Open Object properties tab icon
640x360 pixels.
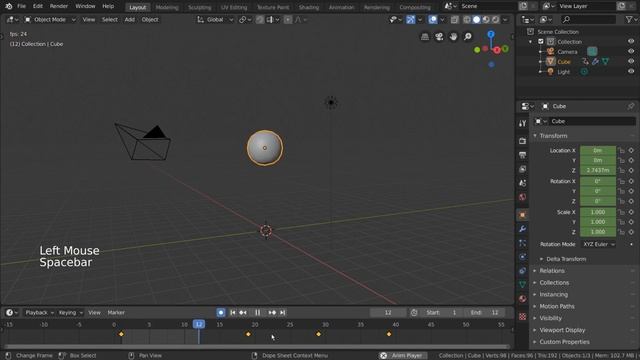(522, 215)
